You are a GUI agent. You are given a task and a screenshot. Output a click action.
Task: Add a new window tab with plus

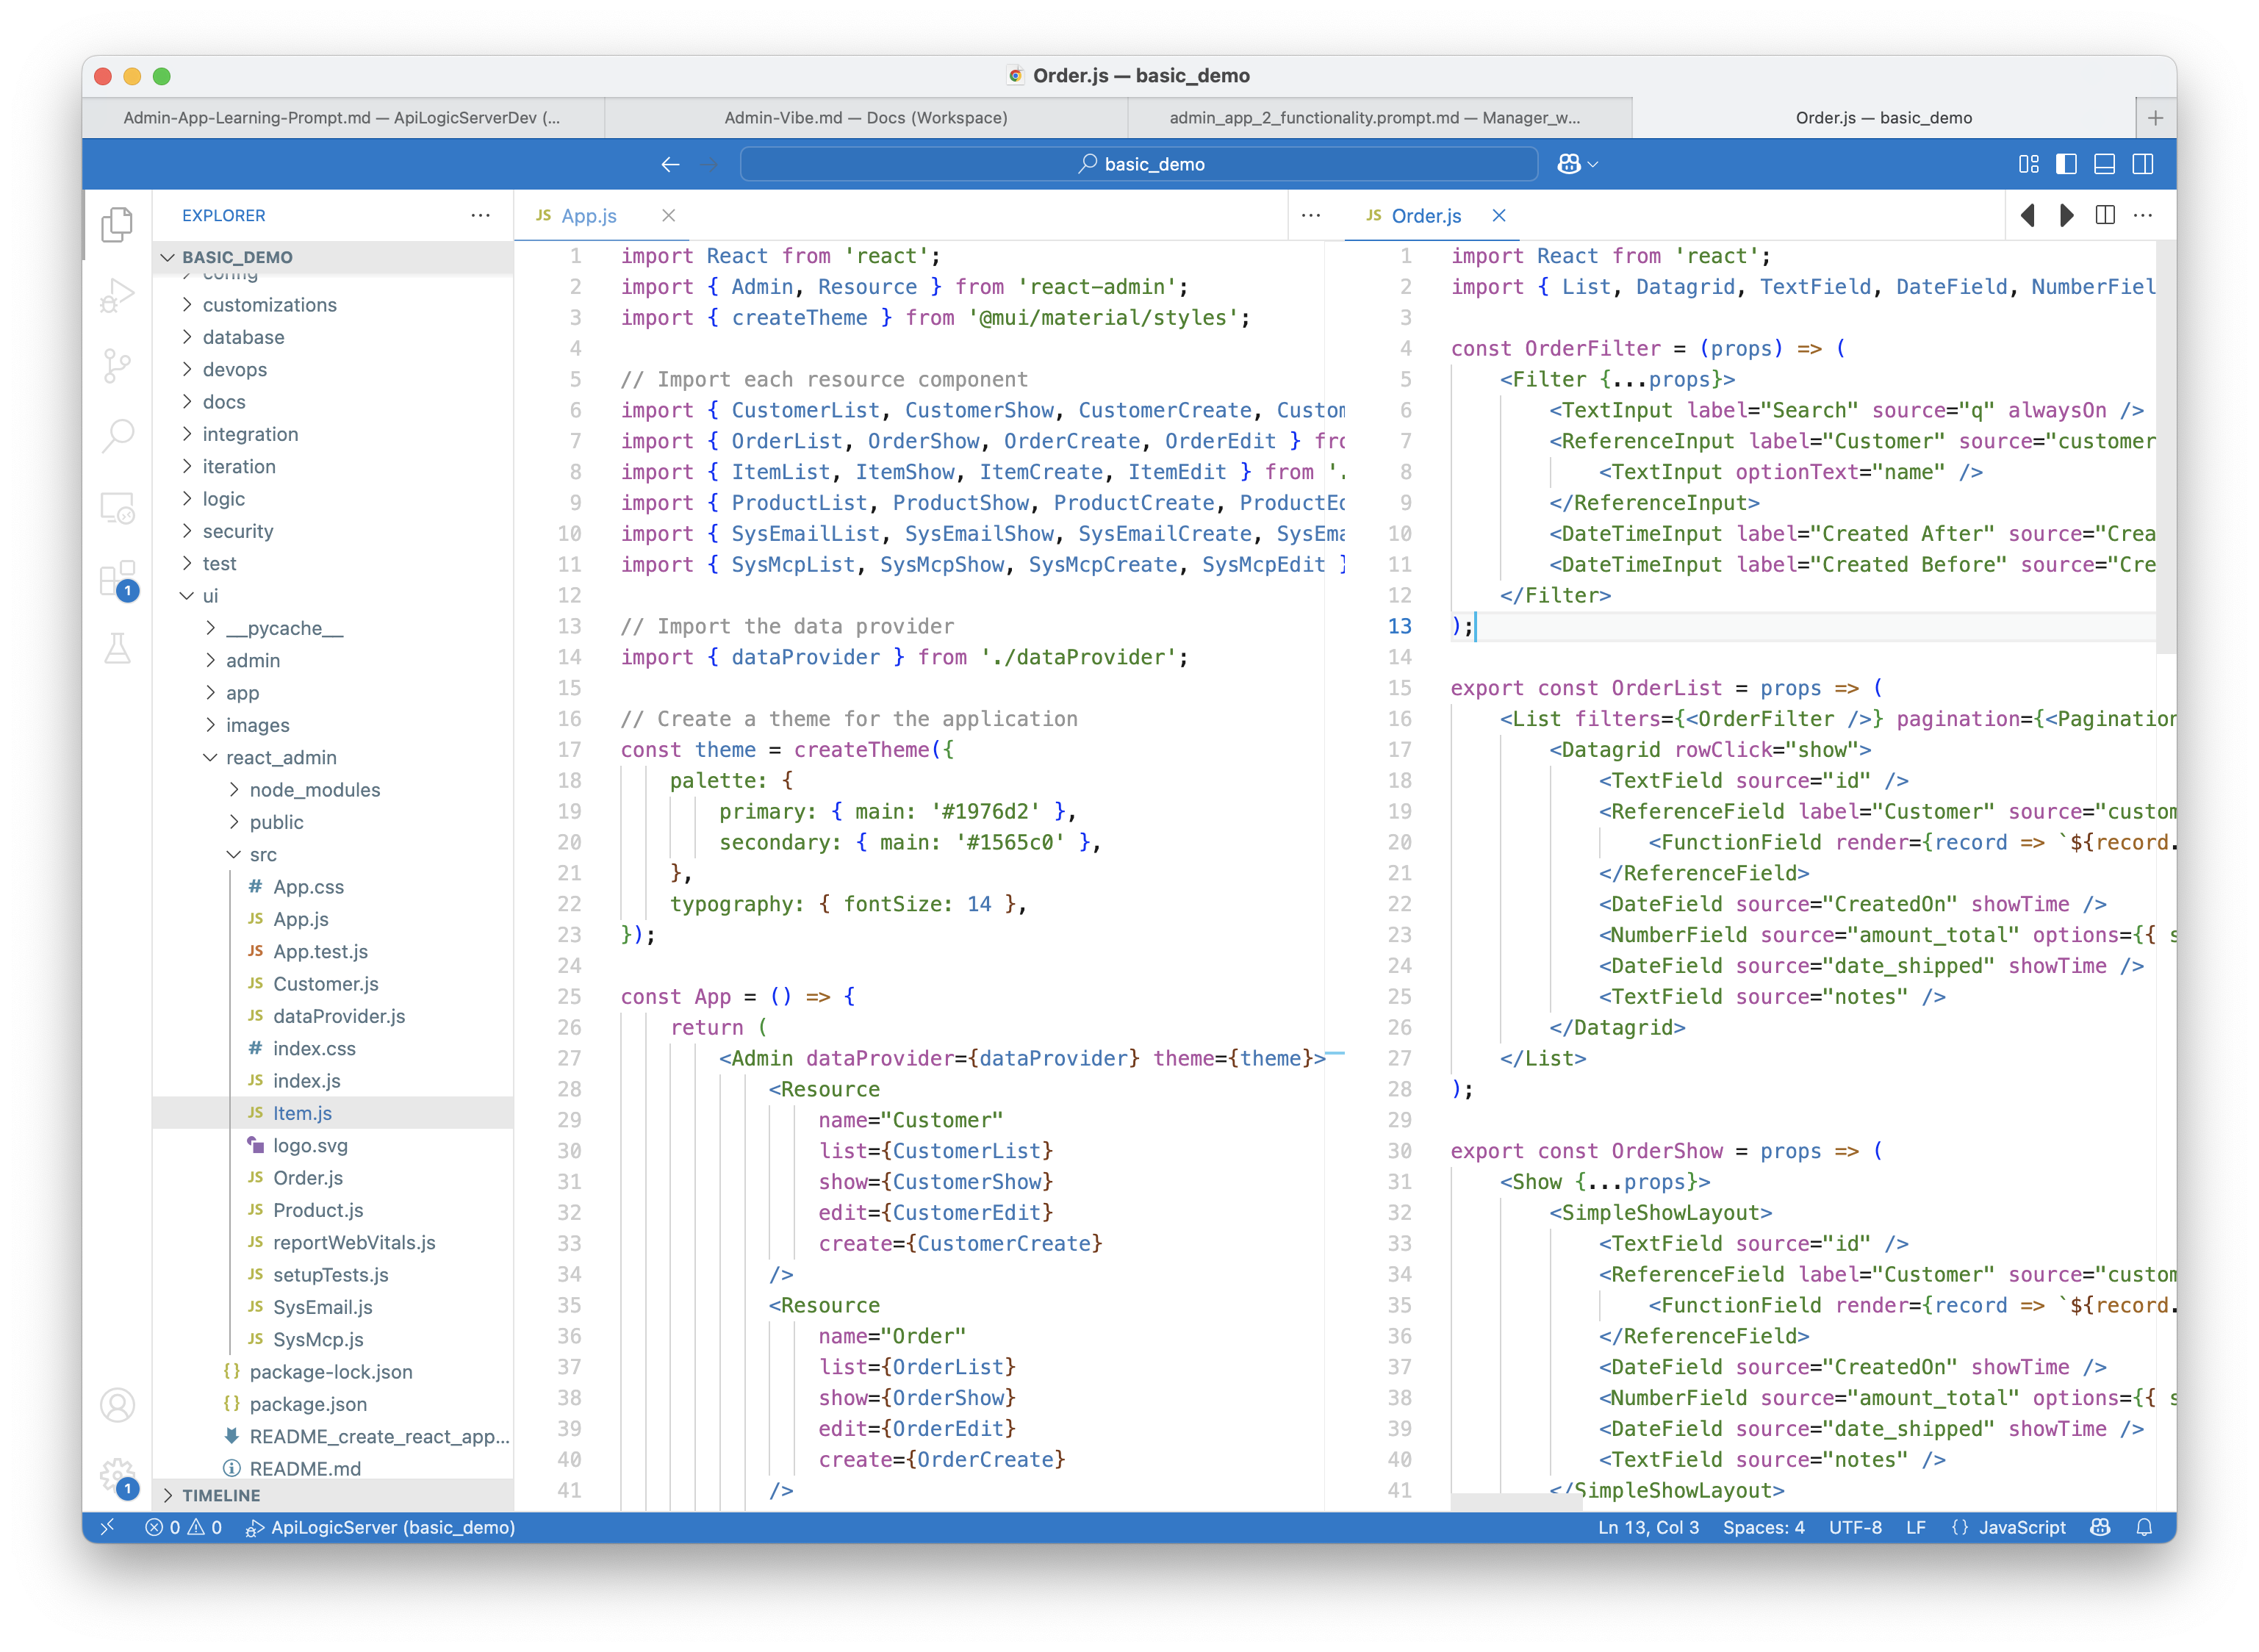pyautogui.click(x=2155, y=118)
